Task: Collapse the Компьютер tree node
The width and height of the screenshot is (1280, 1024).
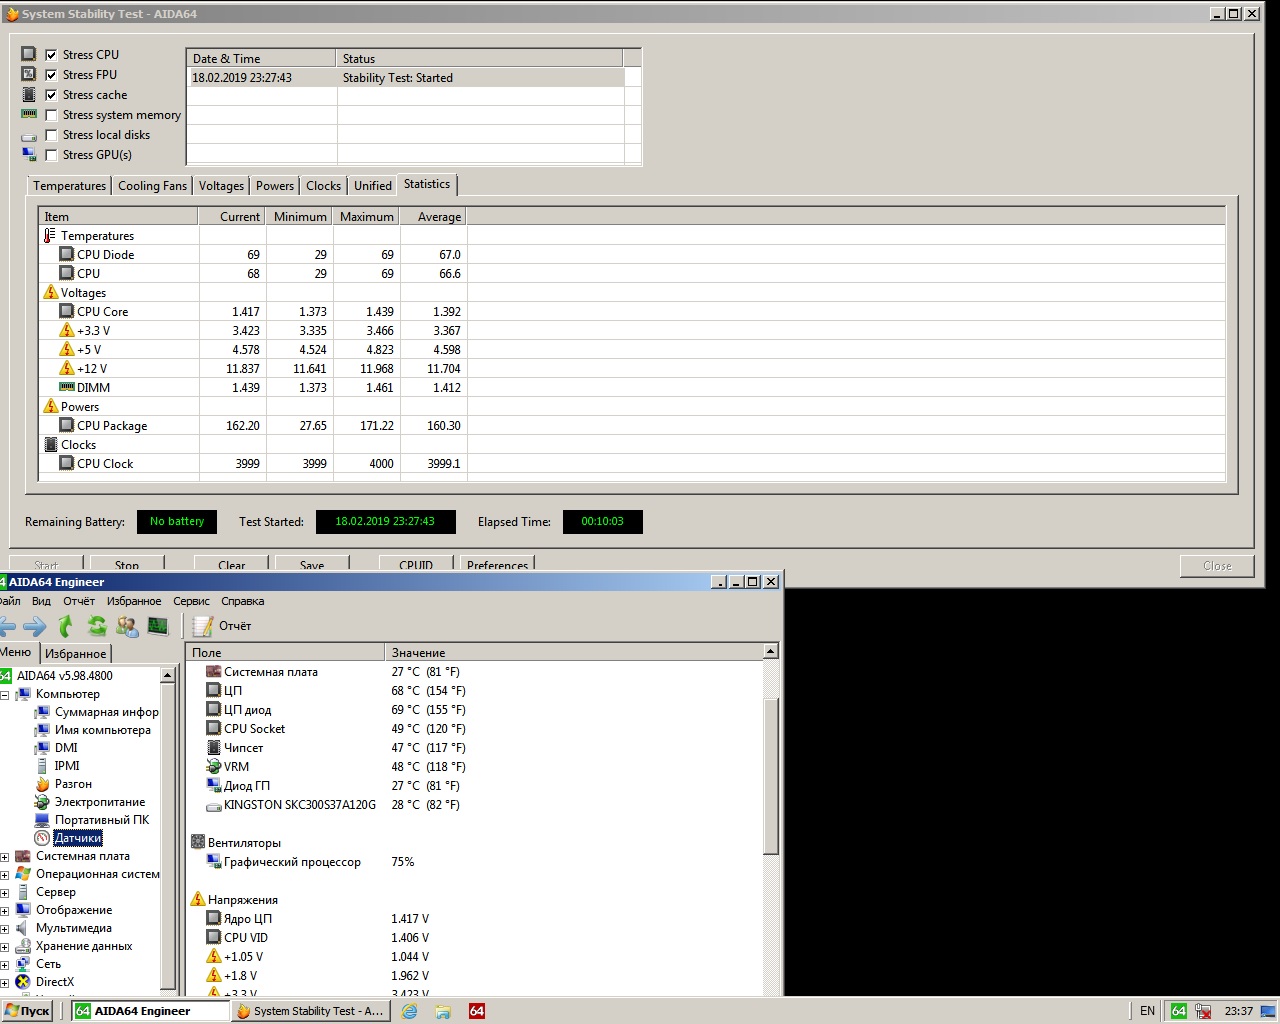Action: (5, 694)
